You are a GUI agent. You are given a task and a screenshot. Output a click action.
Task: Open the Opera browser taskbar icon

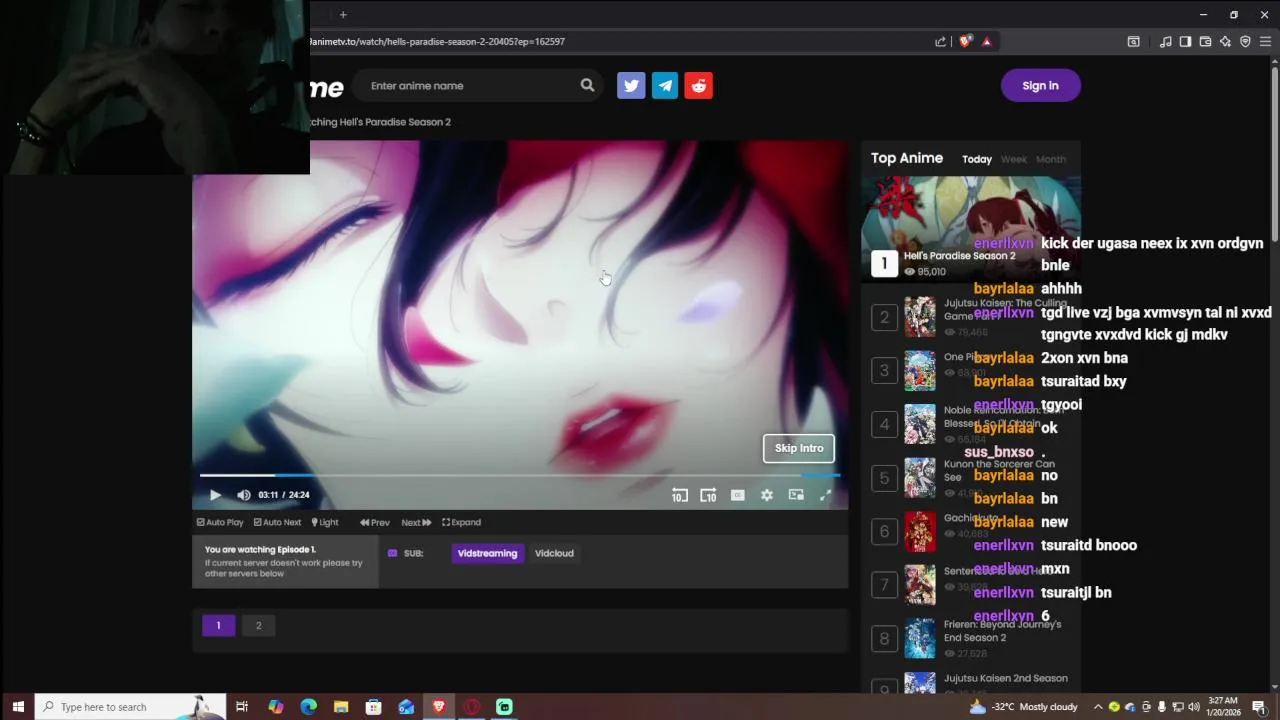pyautogui.click(x=471, y=707)
